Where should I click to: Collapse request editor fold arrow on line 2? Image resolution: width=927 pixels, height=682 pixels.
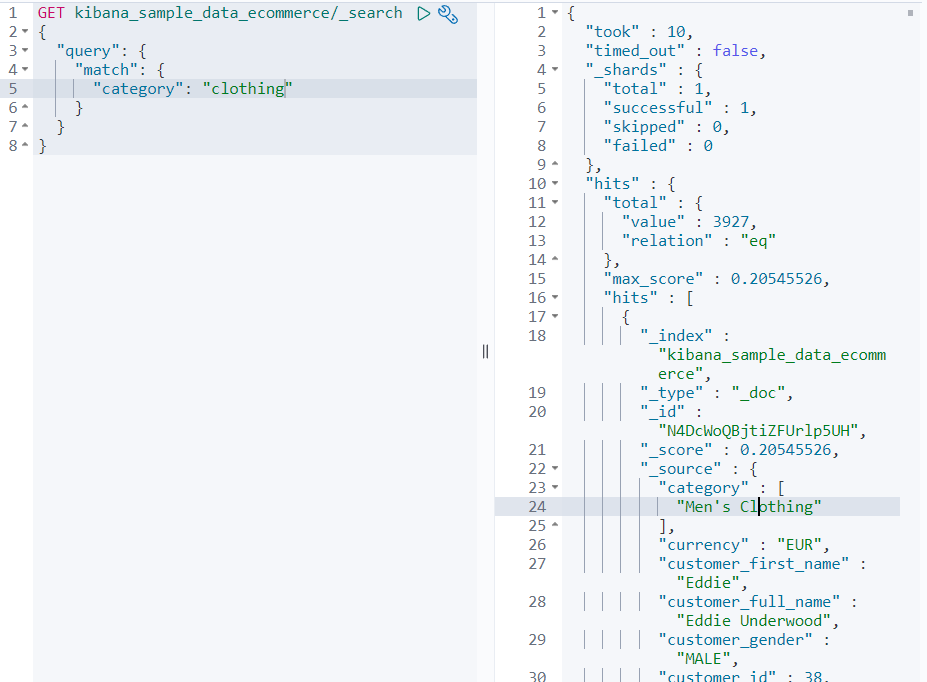coord(25,32)
